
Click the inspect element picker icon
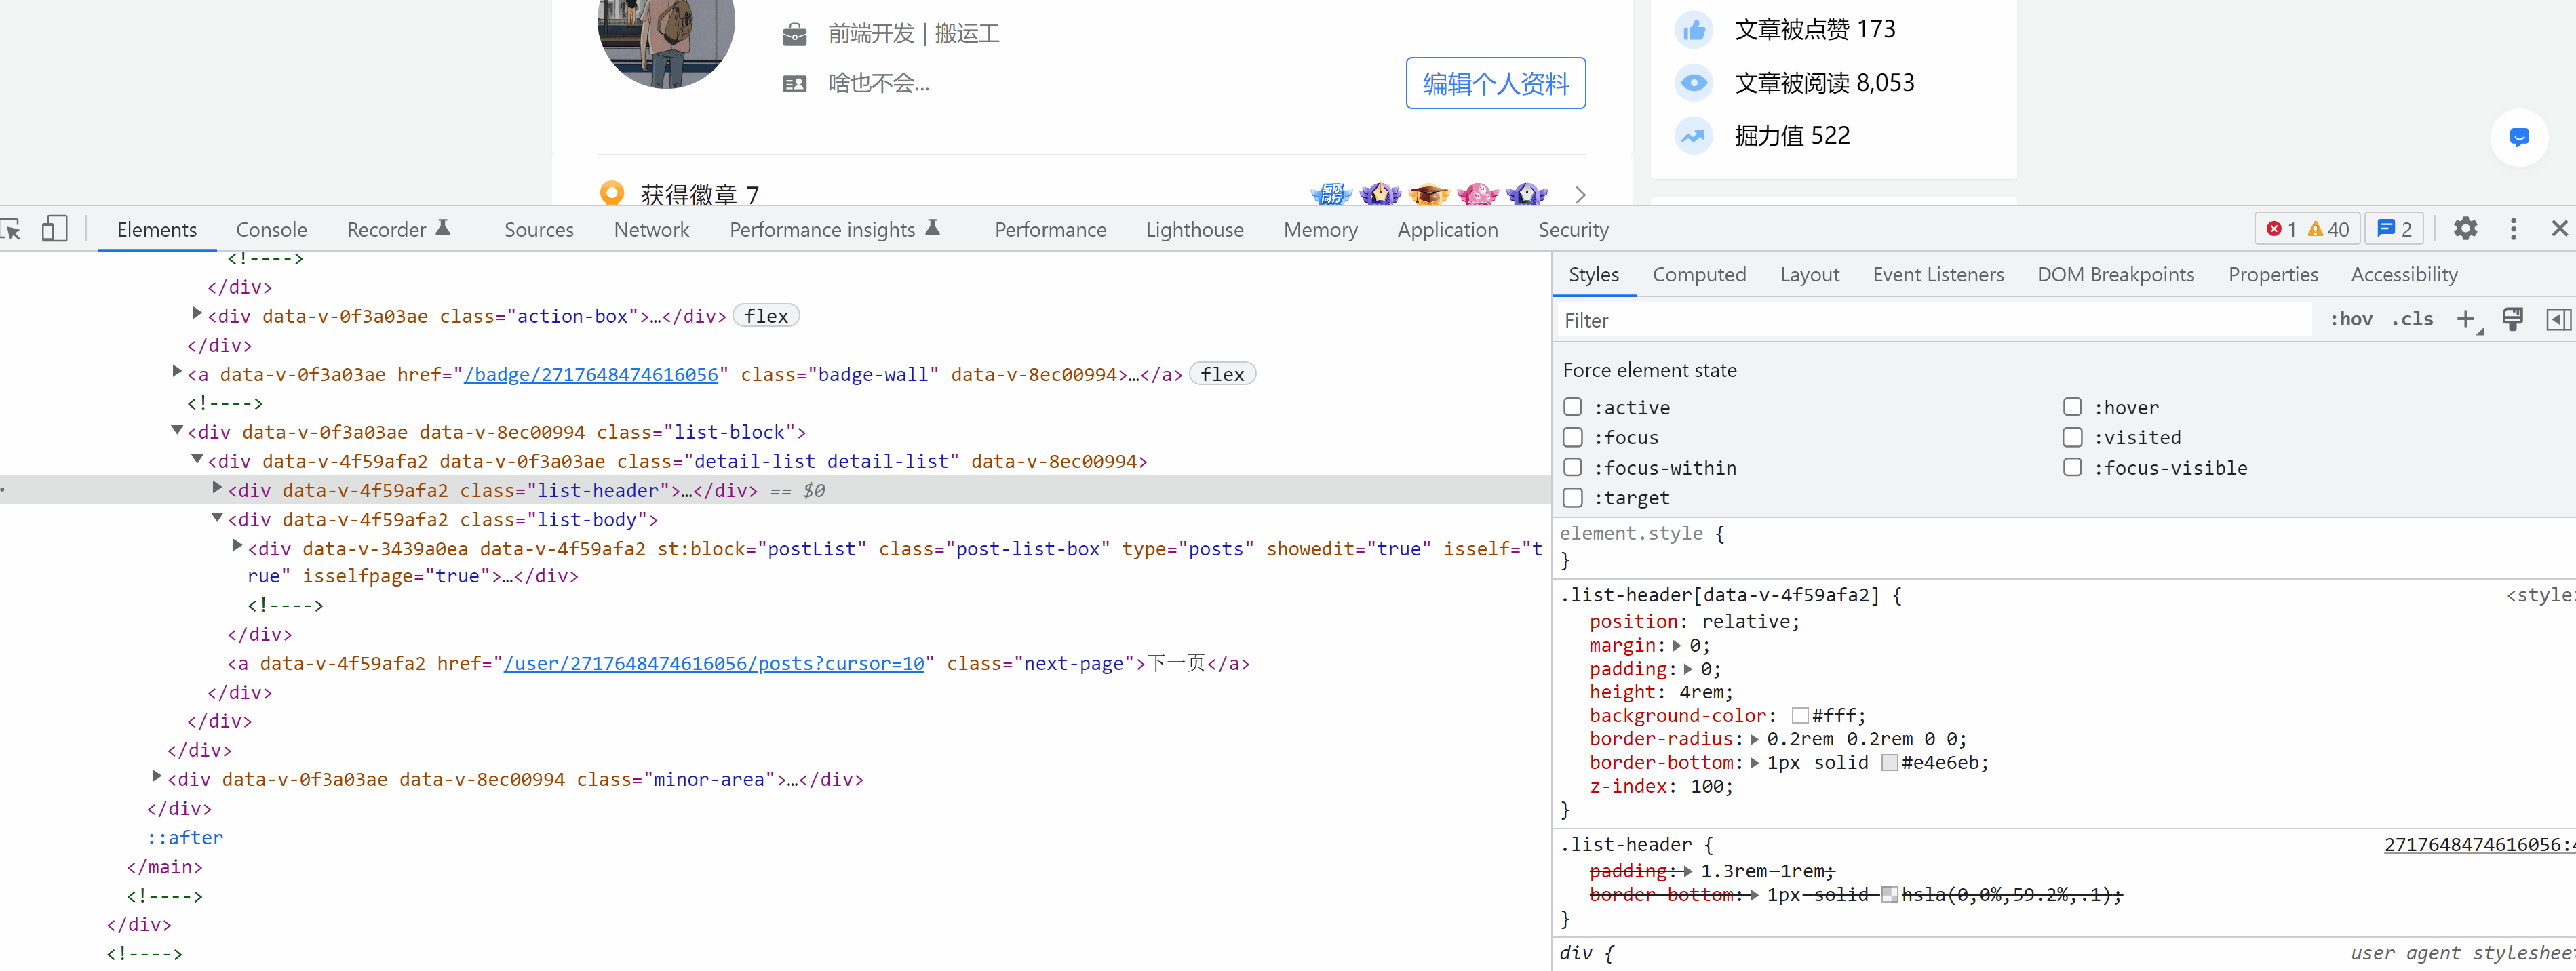click(x=11, y=230)
